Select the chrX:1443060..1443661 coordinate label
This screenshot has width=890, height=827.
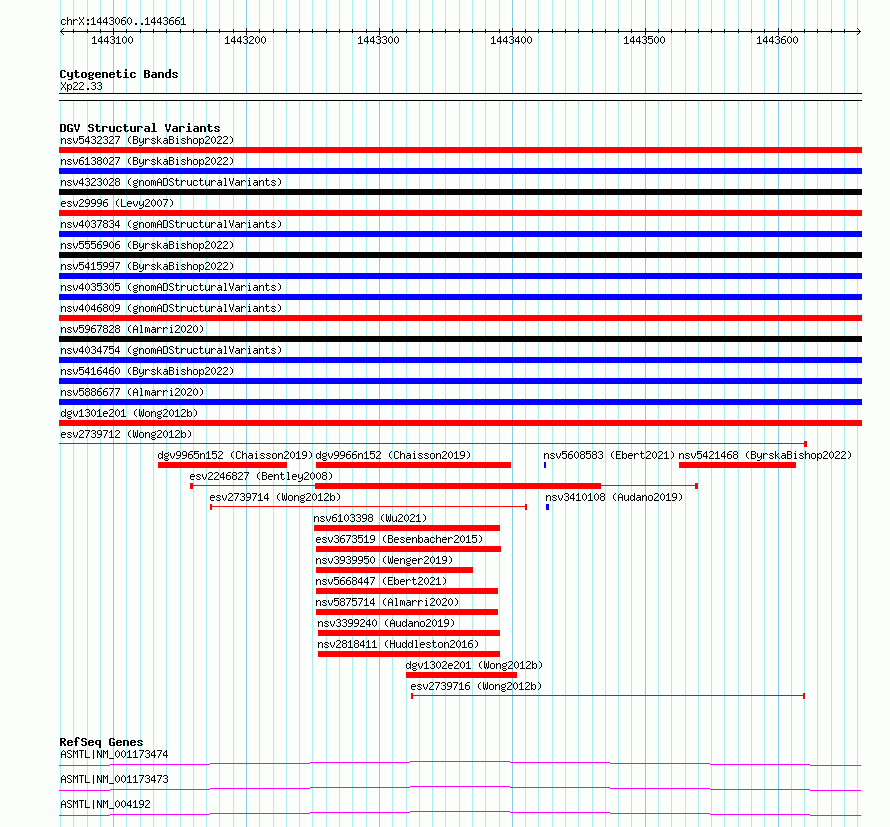pos(123,21)
